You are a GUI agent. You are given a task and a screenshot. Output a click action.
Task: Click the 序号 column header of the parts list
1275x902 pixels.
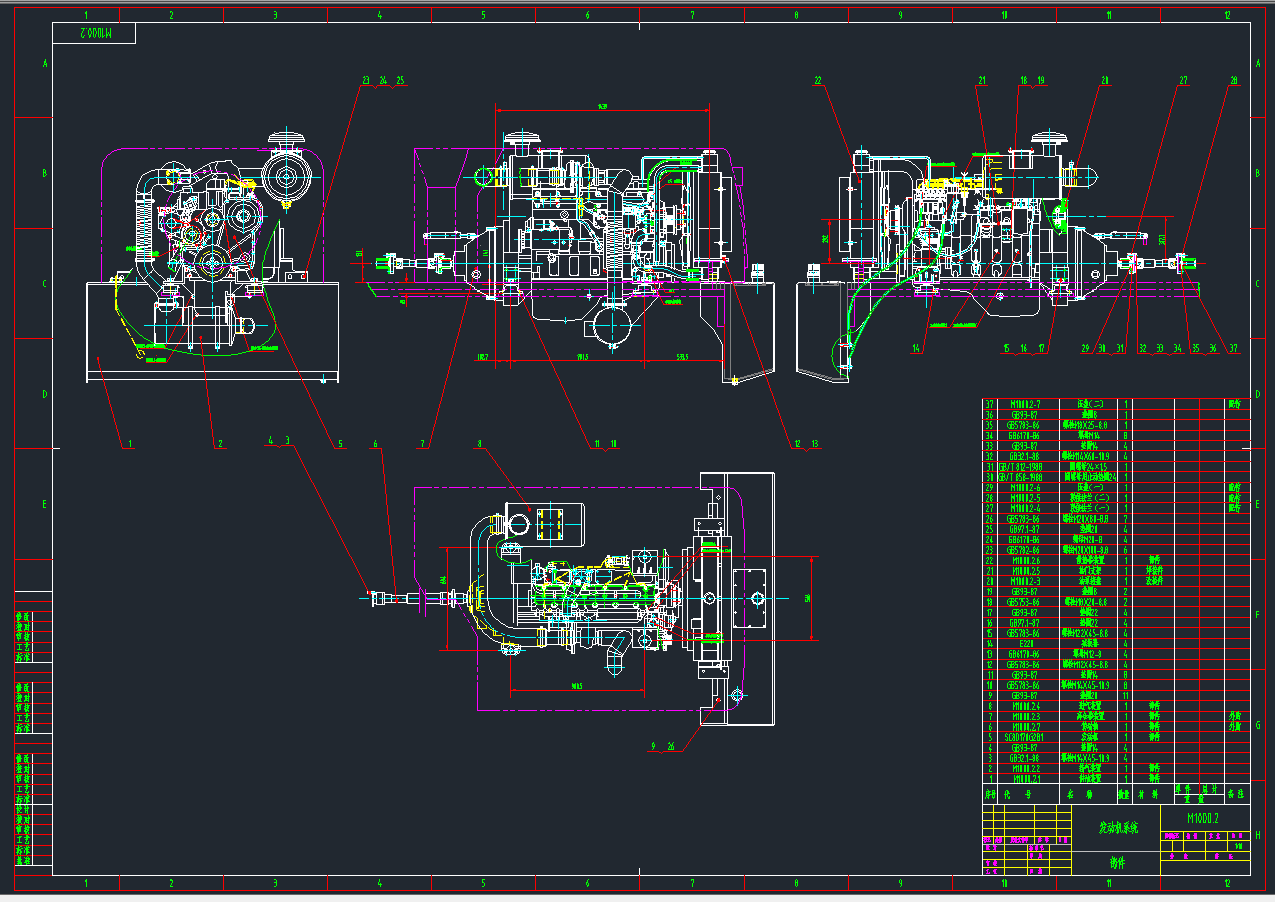pyautogui.click(x=991, y=792)
